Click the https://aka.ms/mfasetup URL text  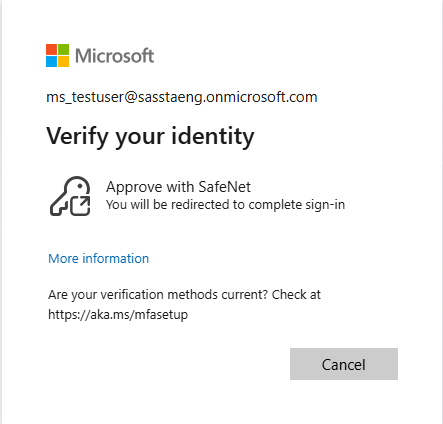click(x=118, y=314)
